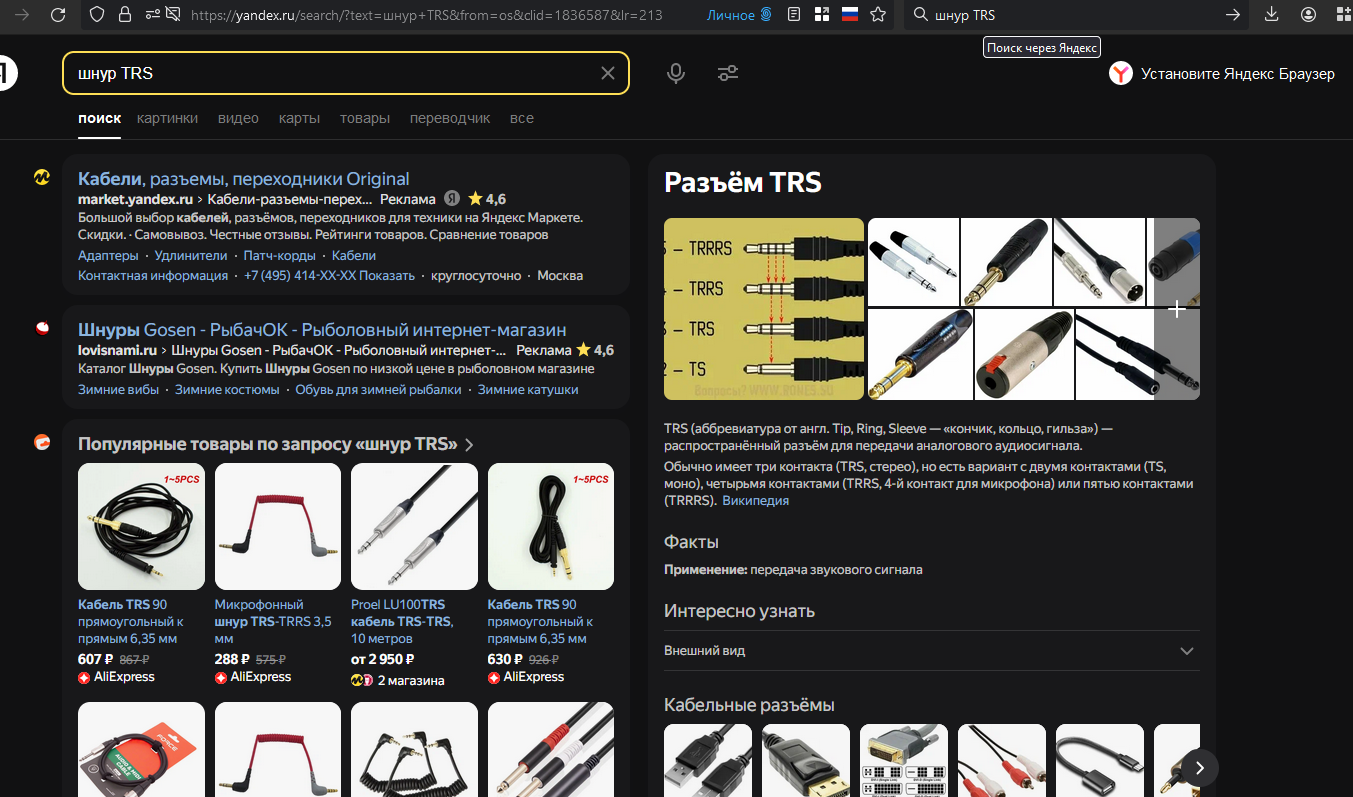
Task: Open the search filters slider icon
Action: [728, 73]
